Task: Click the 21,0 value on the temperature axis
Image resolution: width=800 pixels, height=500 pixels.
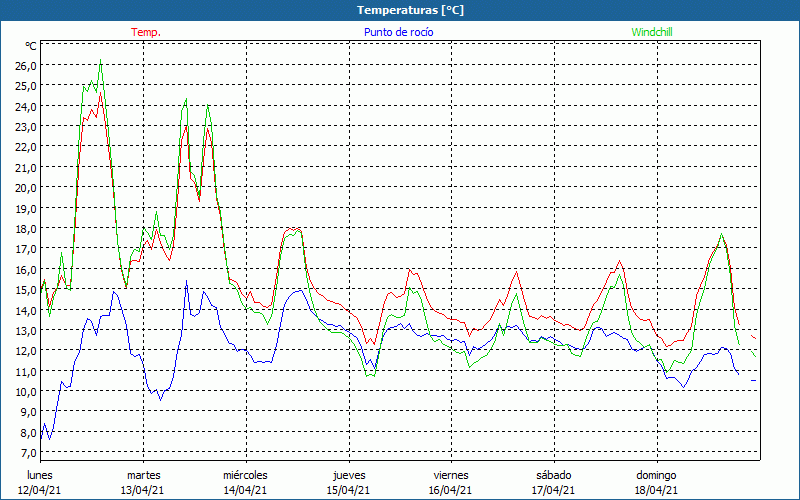Action: [x=26, y=167]
